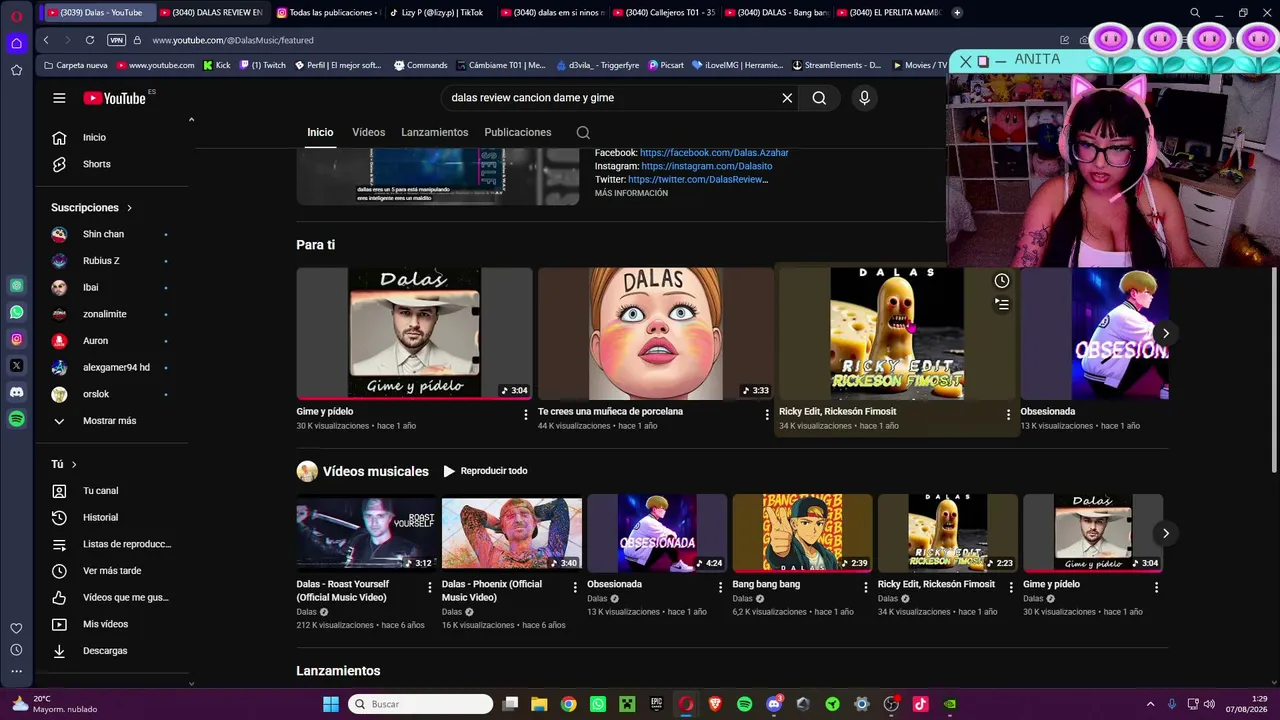Image resolution: width=1280 pixels, height=720 pixels.
Task: Save Ricky Edit thumbnail to Watch Later
Action: point(1002,281)
